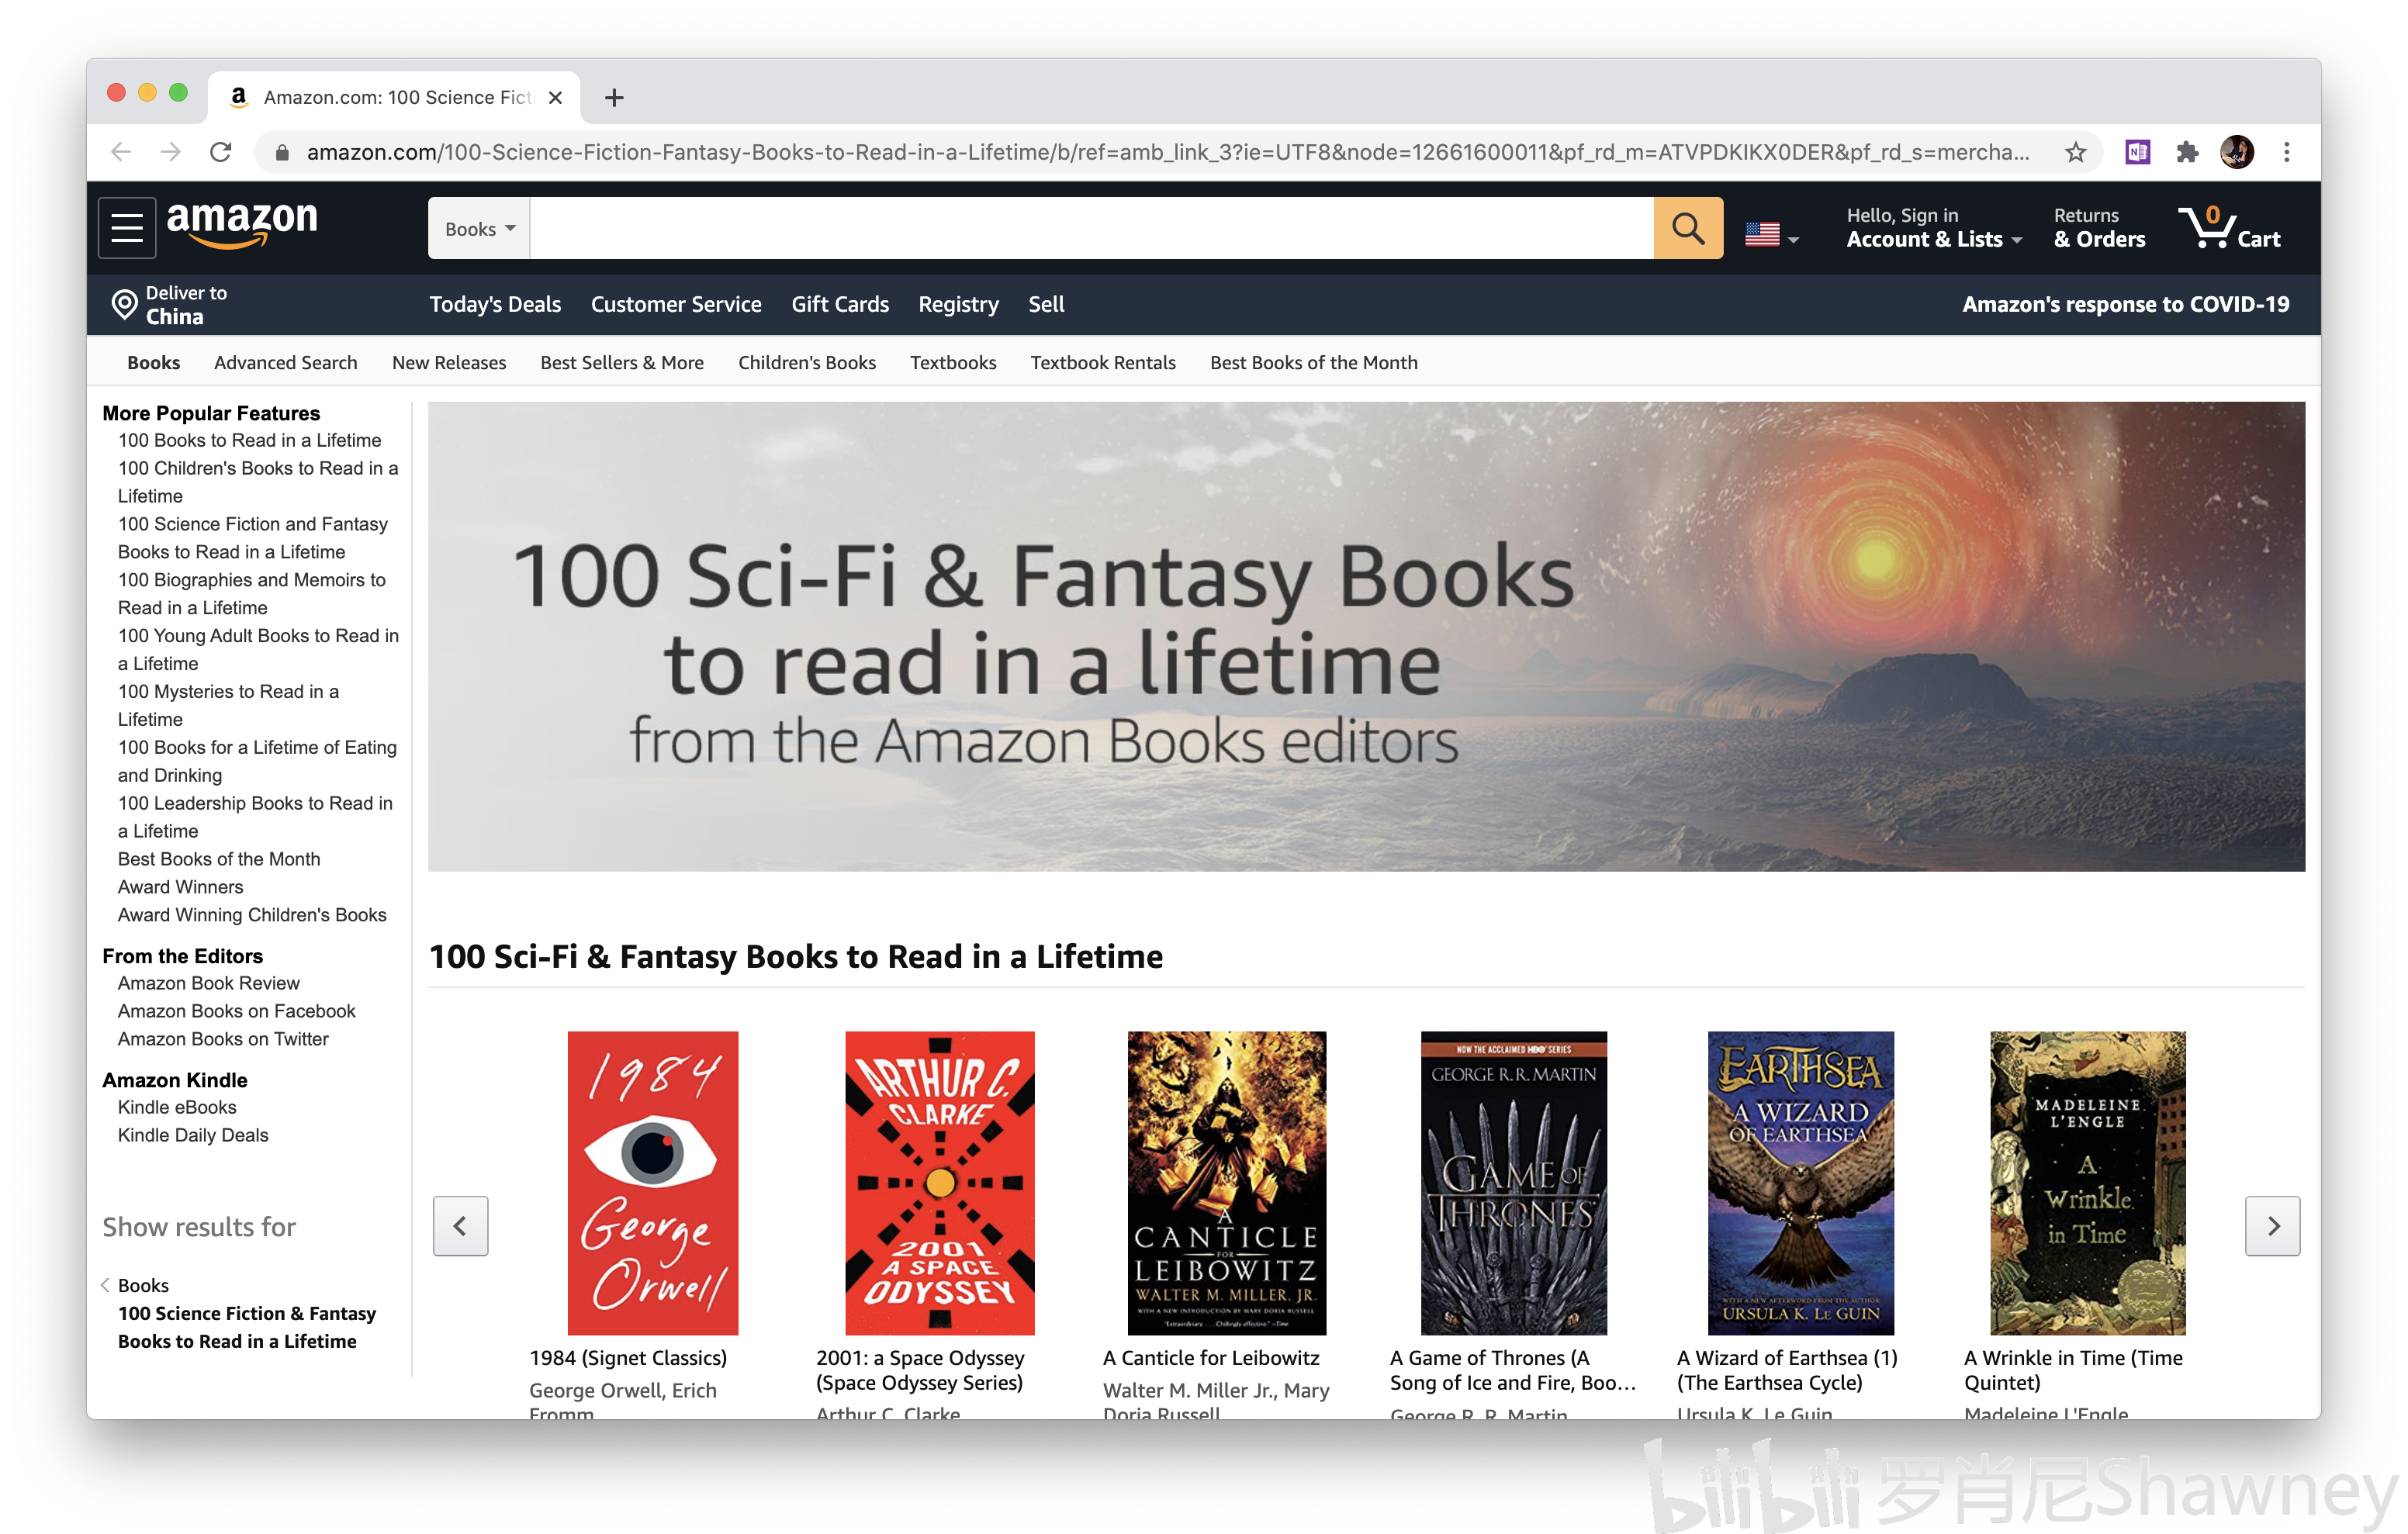Click the Deliver to China location pin
The height and width of the screenshot is (1534, 2408).
[x=125, y=304]
